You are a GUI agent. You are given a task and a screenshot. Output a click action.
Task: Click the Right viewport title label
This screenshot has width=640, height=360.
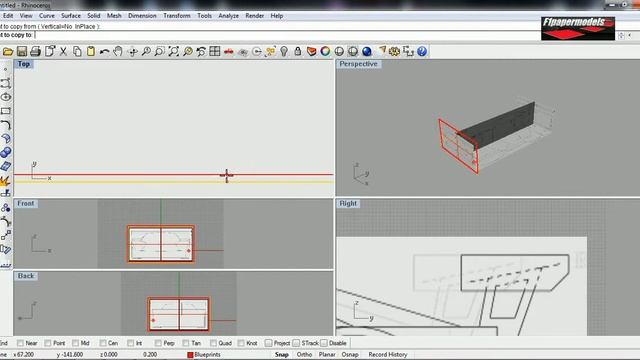coord(348,203)
